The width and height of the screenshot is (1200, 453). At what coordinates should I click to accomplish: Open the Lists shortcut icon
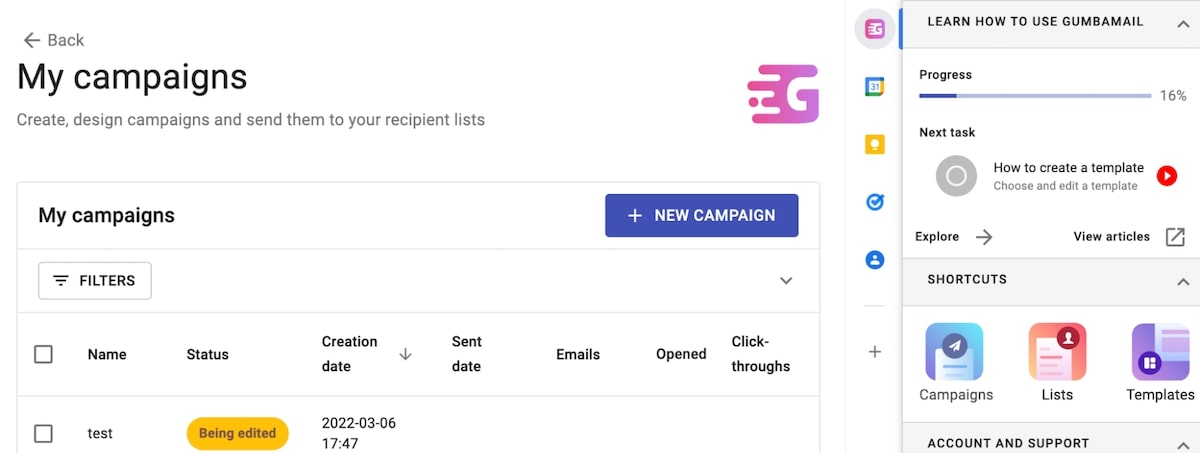[x=1057, y=352]
